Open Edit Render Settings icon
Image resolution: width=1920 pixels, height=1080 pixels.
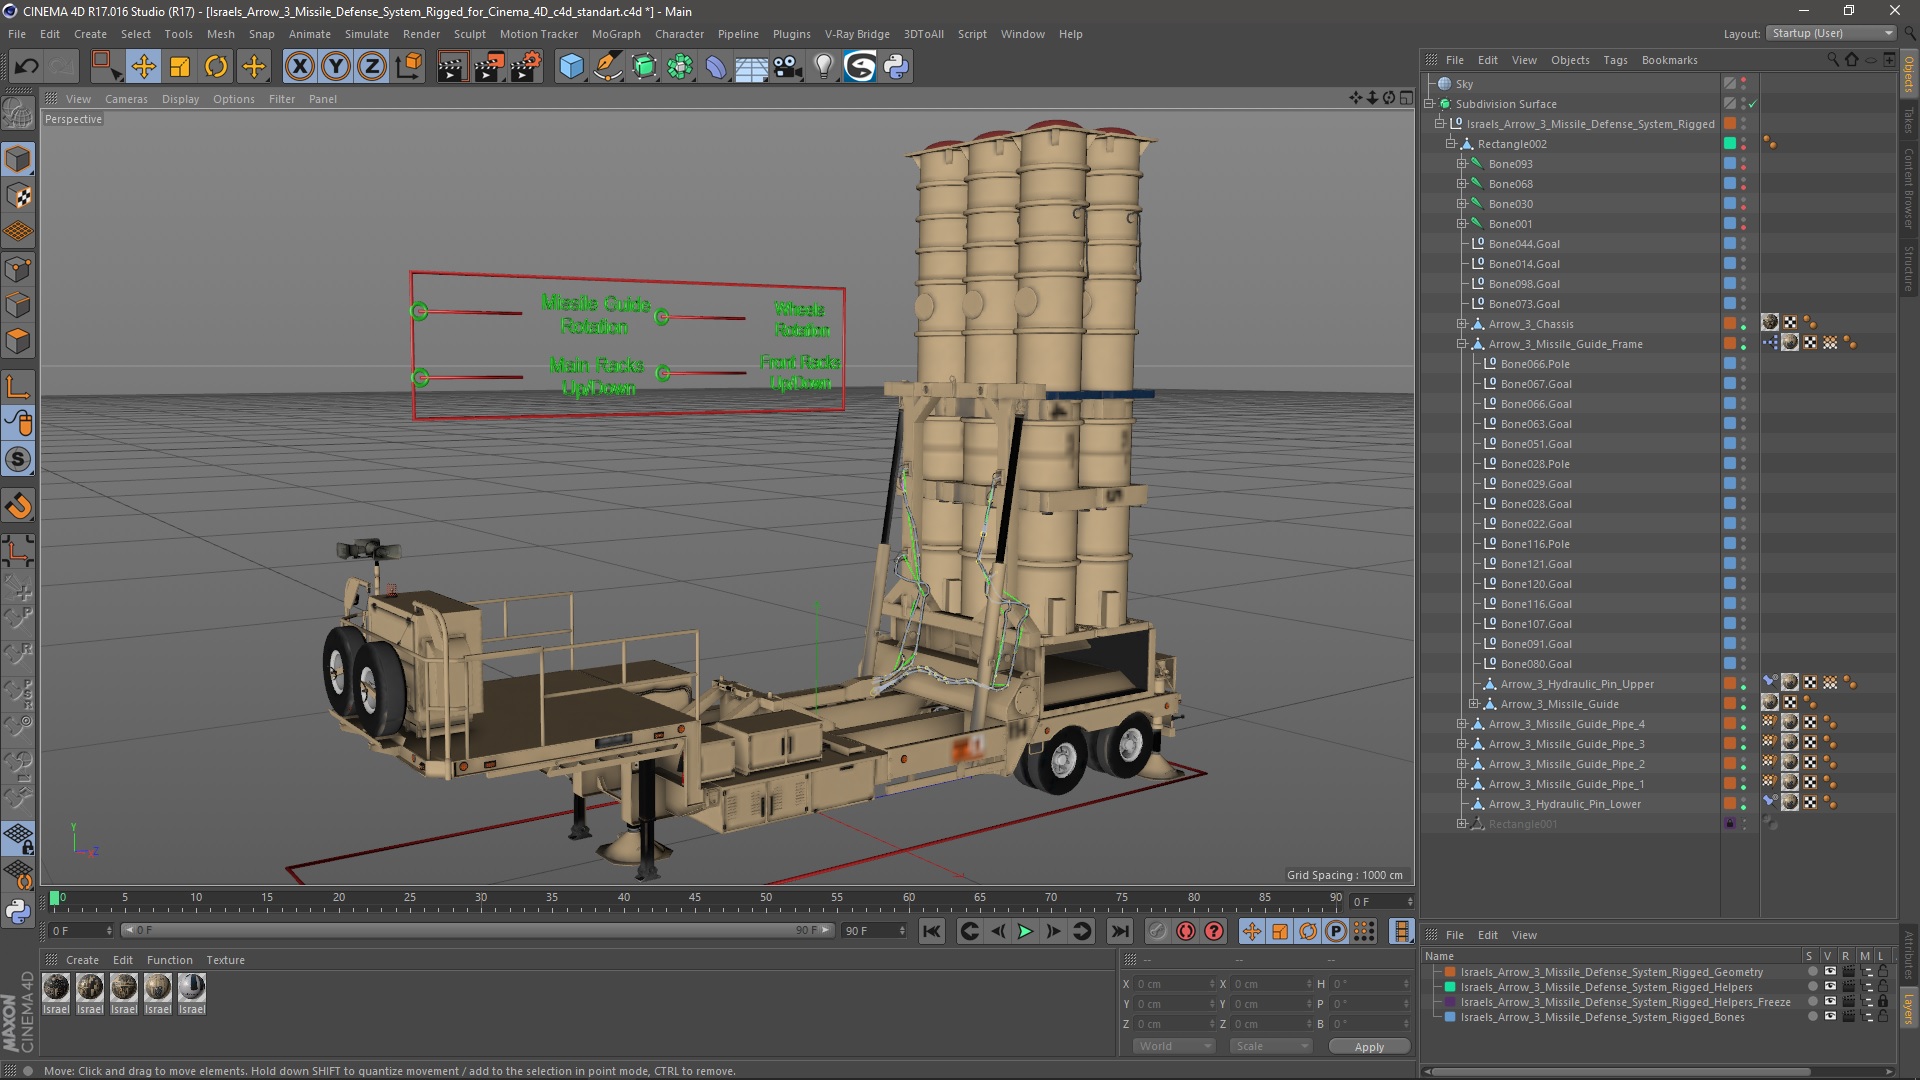[526, 67]
